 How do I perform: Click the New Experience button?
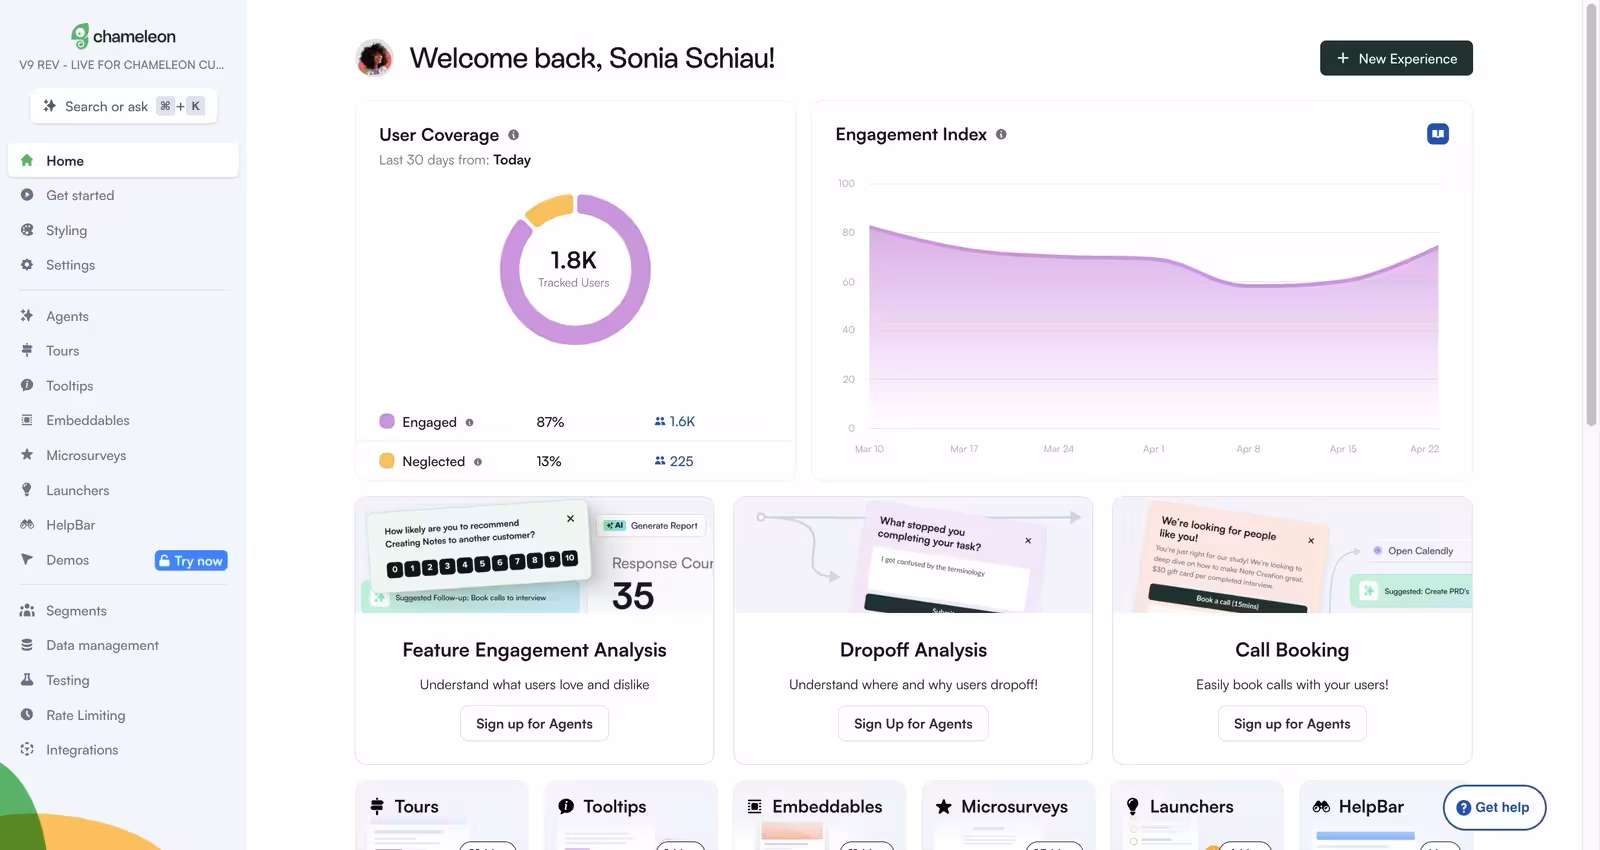(x=1396, y=58)
